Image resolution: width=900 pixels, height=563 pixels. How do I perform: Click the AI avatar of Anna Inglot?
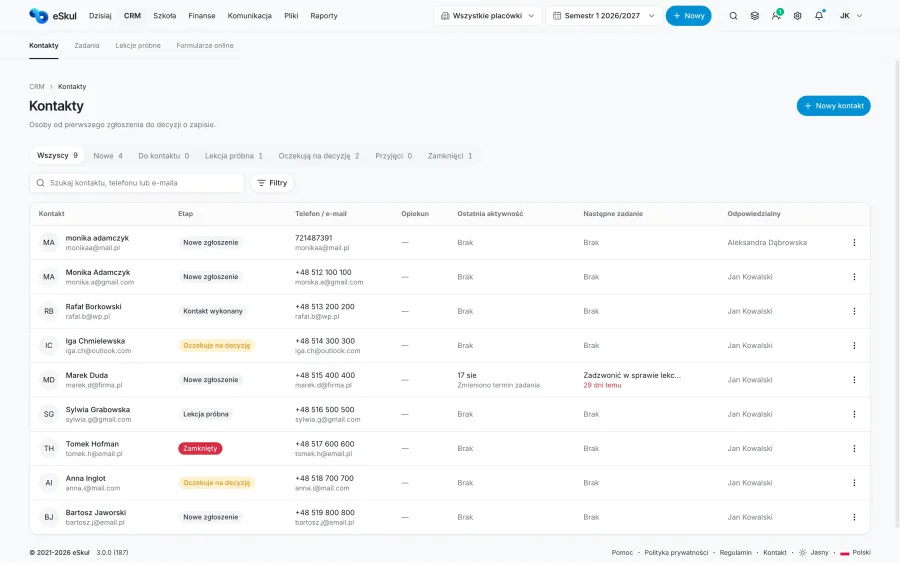coord(49,483)
